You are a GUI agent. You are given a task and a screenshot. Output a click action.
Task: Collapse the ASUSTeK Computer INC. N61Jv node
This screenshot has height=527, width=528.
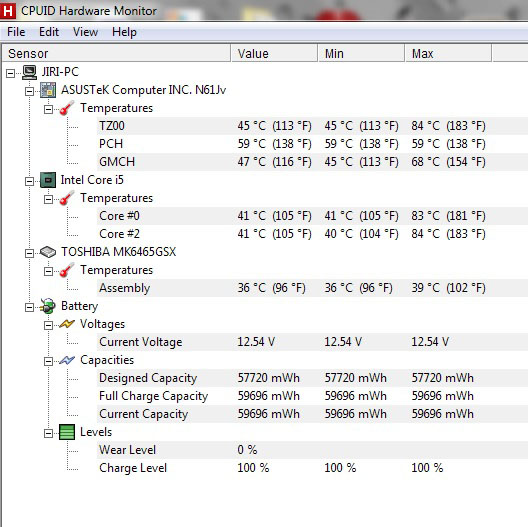pyautogui.click(x=29, y=91)
